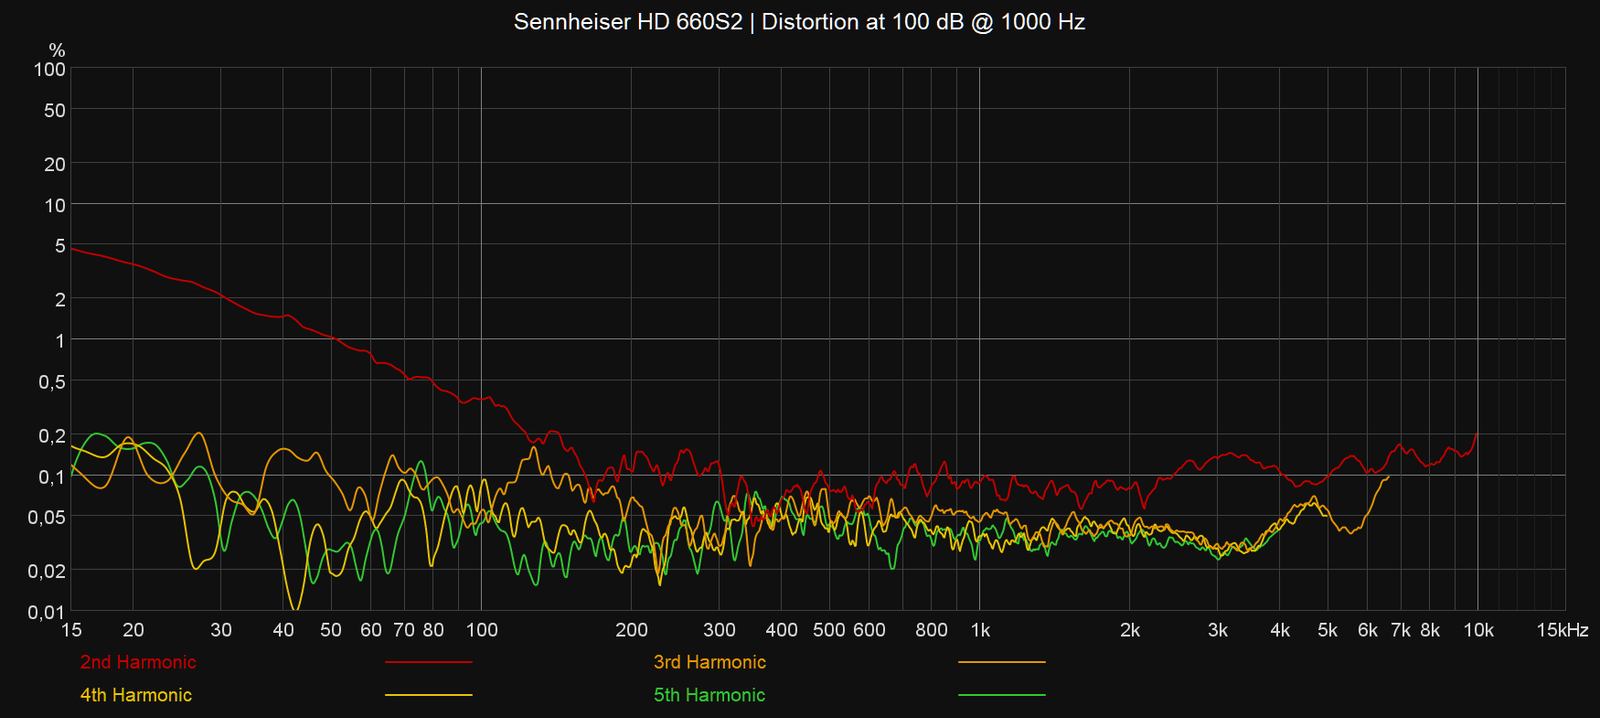Image resolution: width=1600 pixels, height=718 pixels.
Task: Click the red 2nd Harmonic legend line
Action: click(x=428, y=662)
